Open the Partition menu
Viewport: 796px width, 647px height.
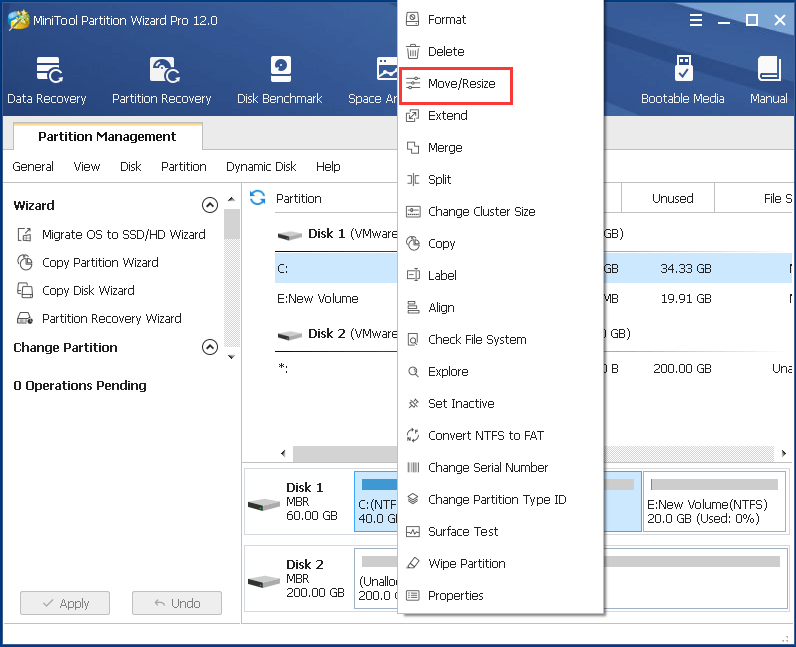tap(184, 167)
